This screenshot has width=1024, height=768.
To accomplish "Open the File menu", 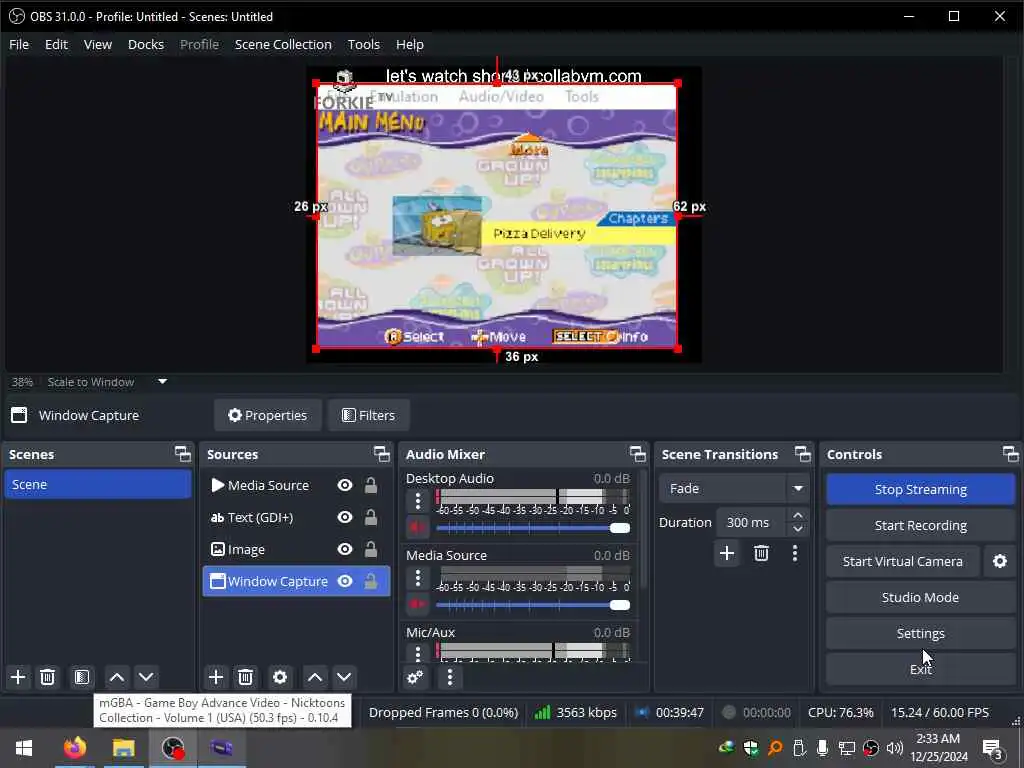I will (x=19, y=44).
